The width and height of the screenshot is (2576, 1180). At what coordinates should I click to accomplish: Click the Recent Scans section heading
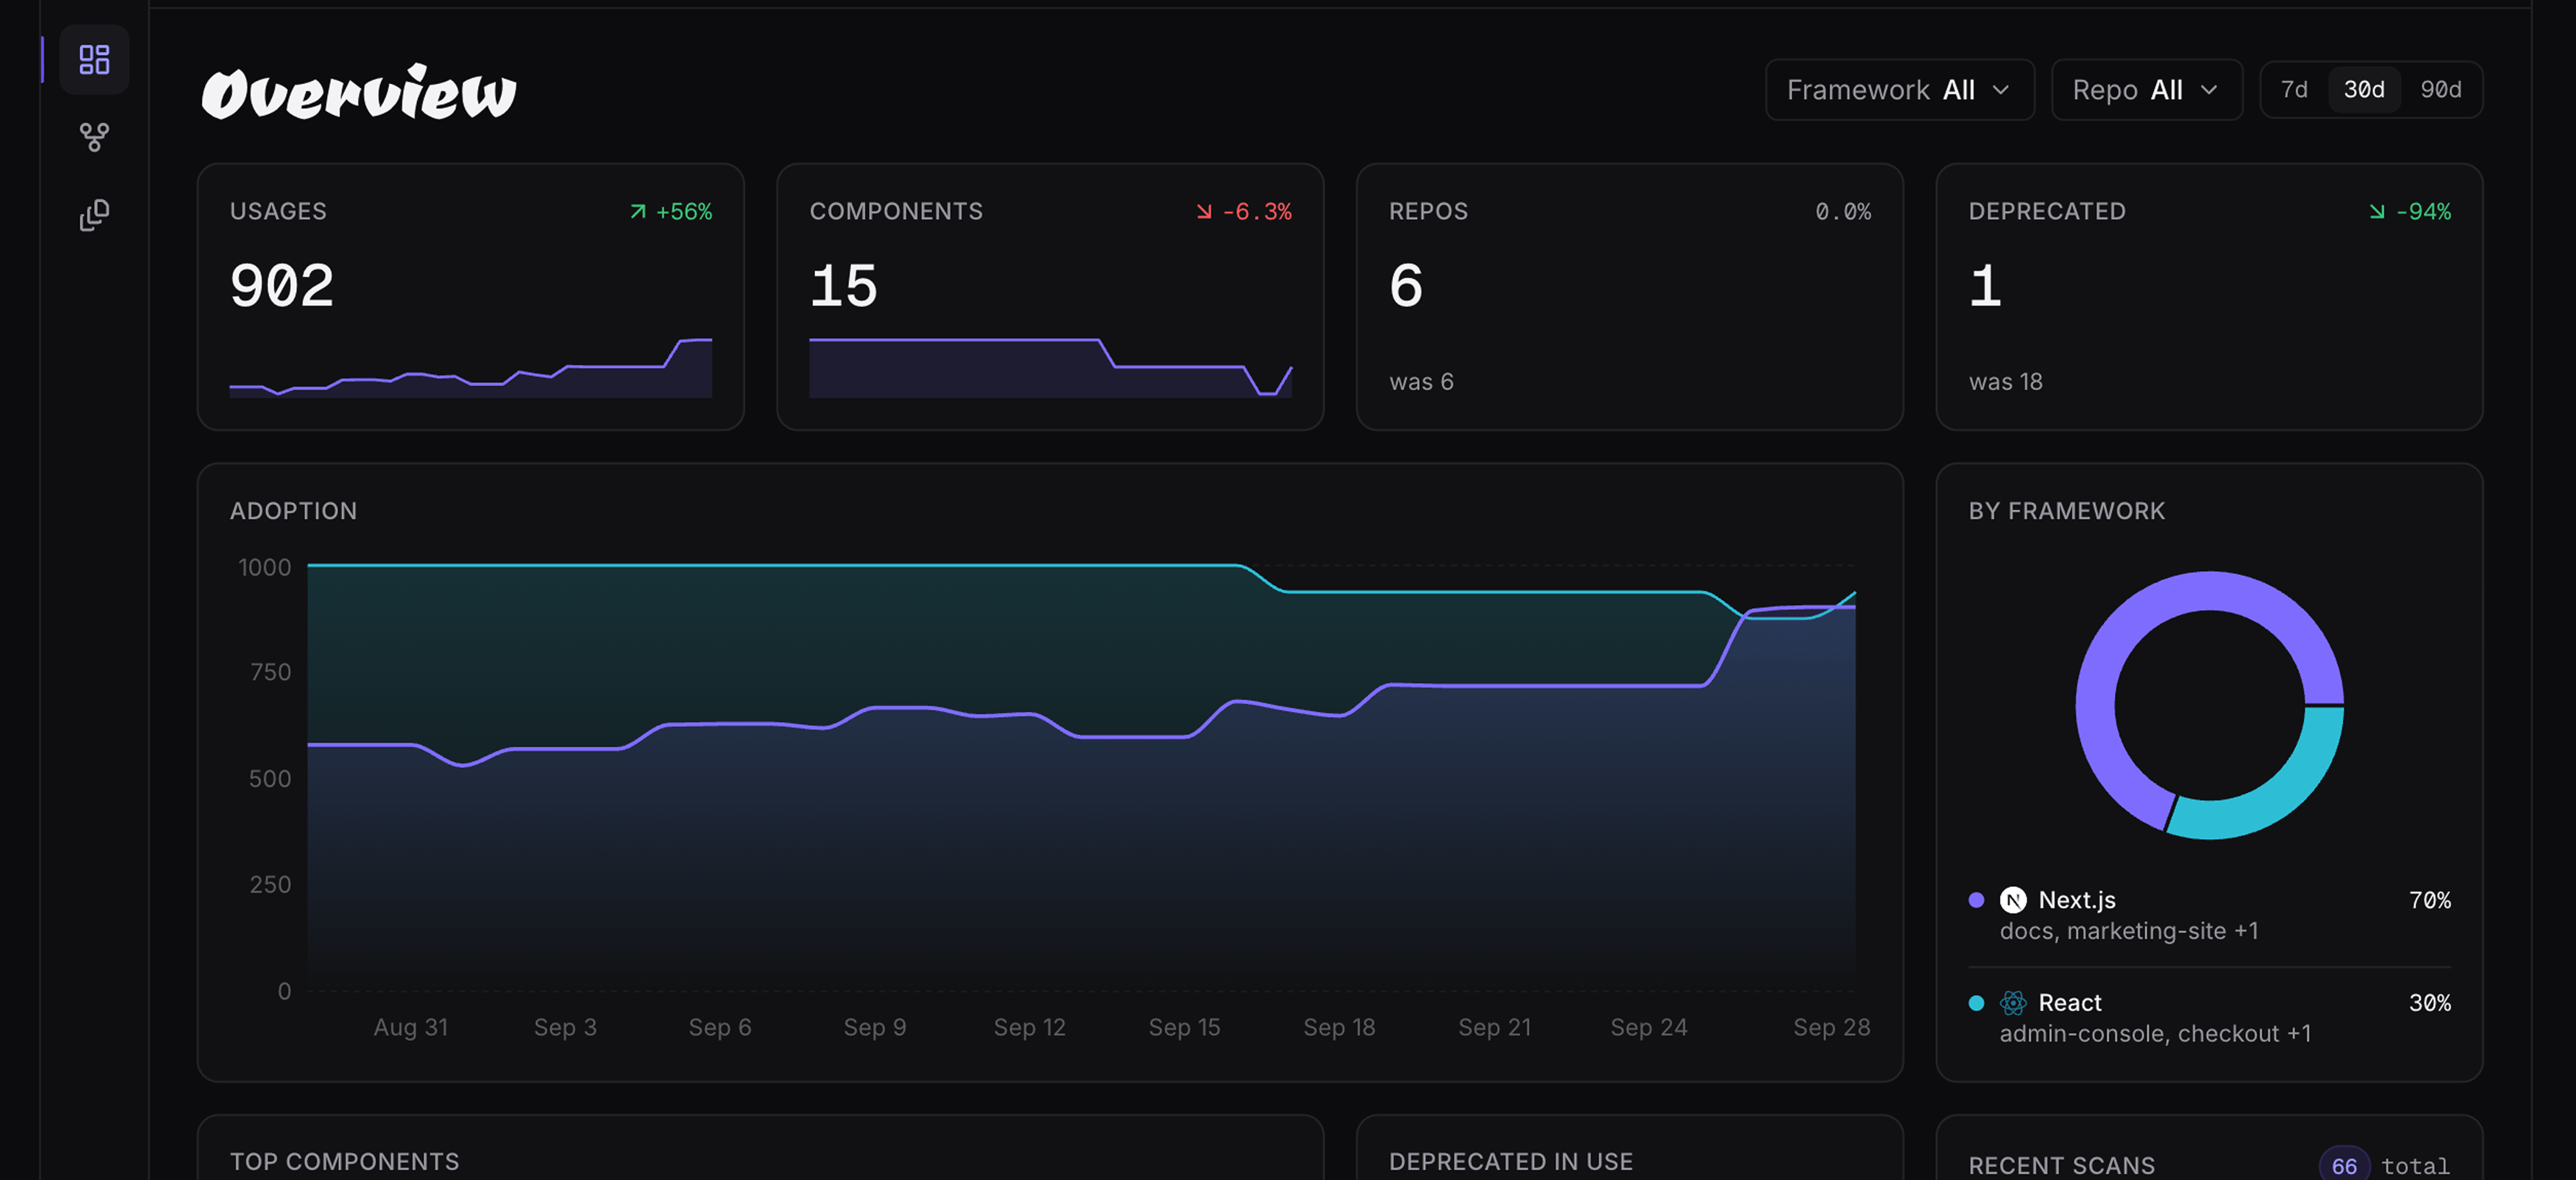coord(2061,1165)
